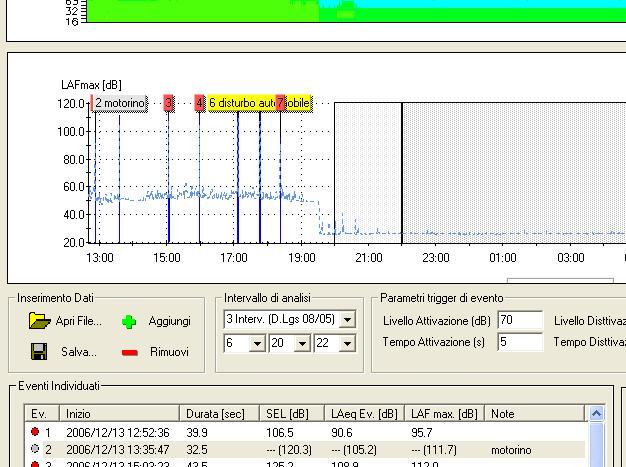The width and height of the screenshot is (626, 467).
Task: Sort by the SEL [dB] column header
Action: pyautogui.click(x=292, y=414)
